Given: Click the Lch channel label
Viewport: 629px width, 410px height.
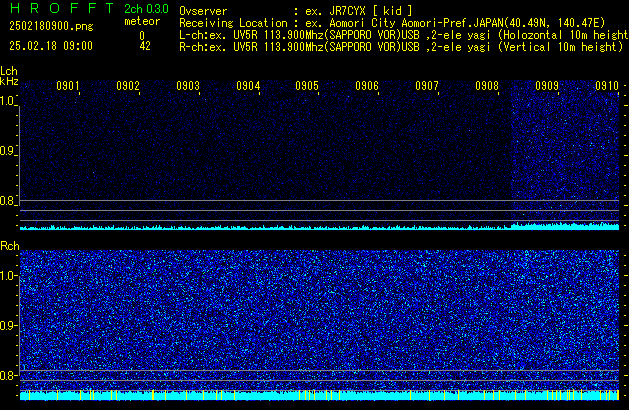Looking at the screenshot, I should 9,71.
